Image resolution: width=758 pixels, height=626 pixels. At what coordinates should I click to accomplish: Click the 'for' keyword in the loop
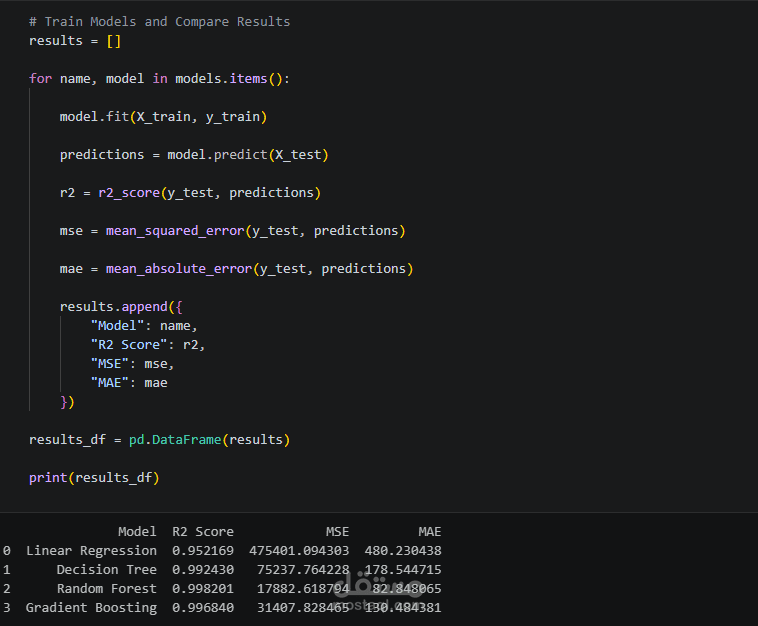click(40, 78)
